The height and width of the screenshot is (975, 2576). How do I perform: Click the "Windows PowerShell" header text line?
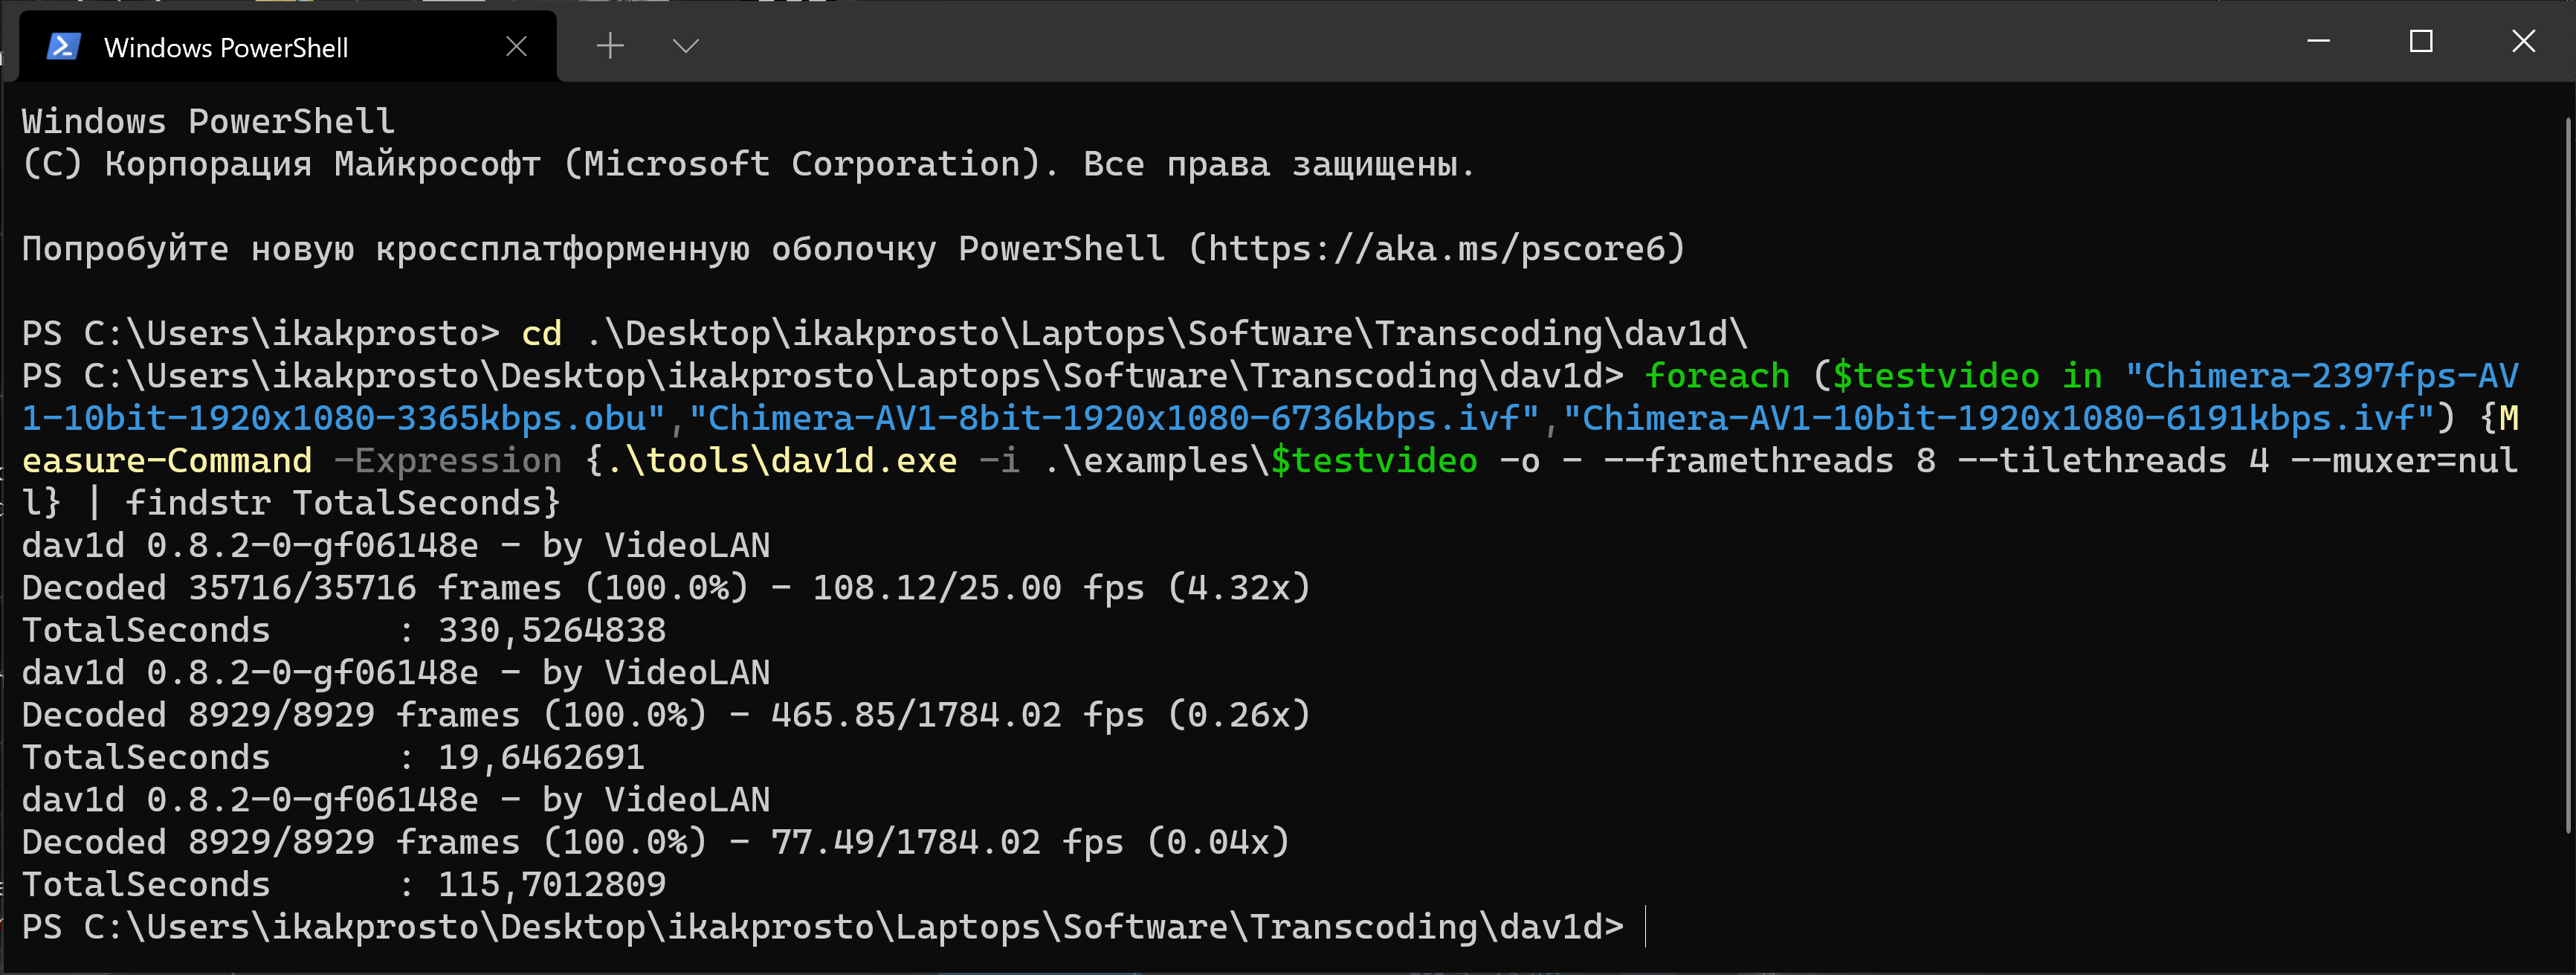click(208, 122)
